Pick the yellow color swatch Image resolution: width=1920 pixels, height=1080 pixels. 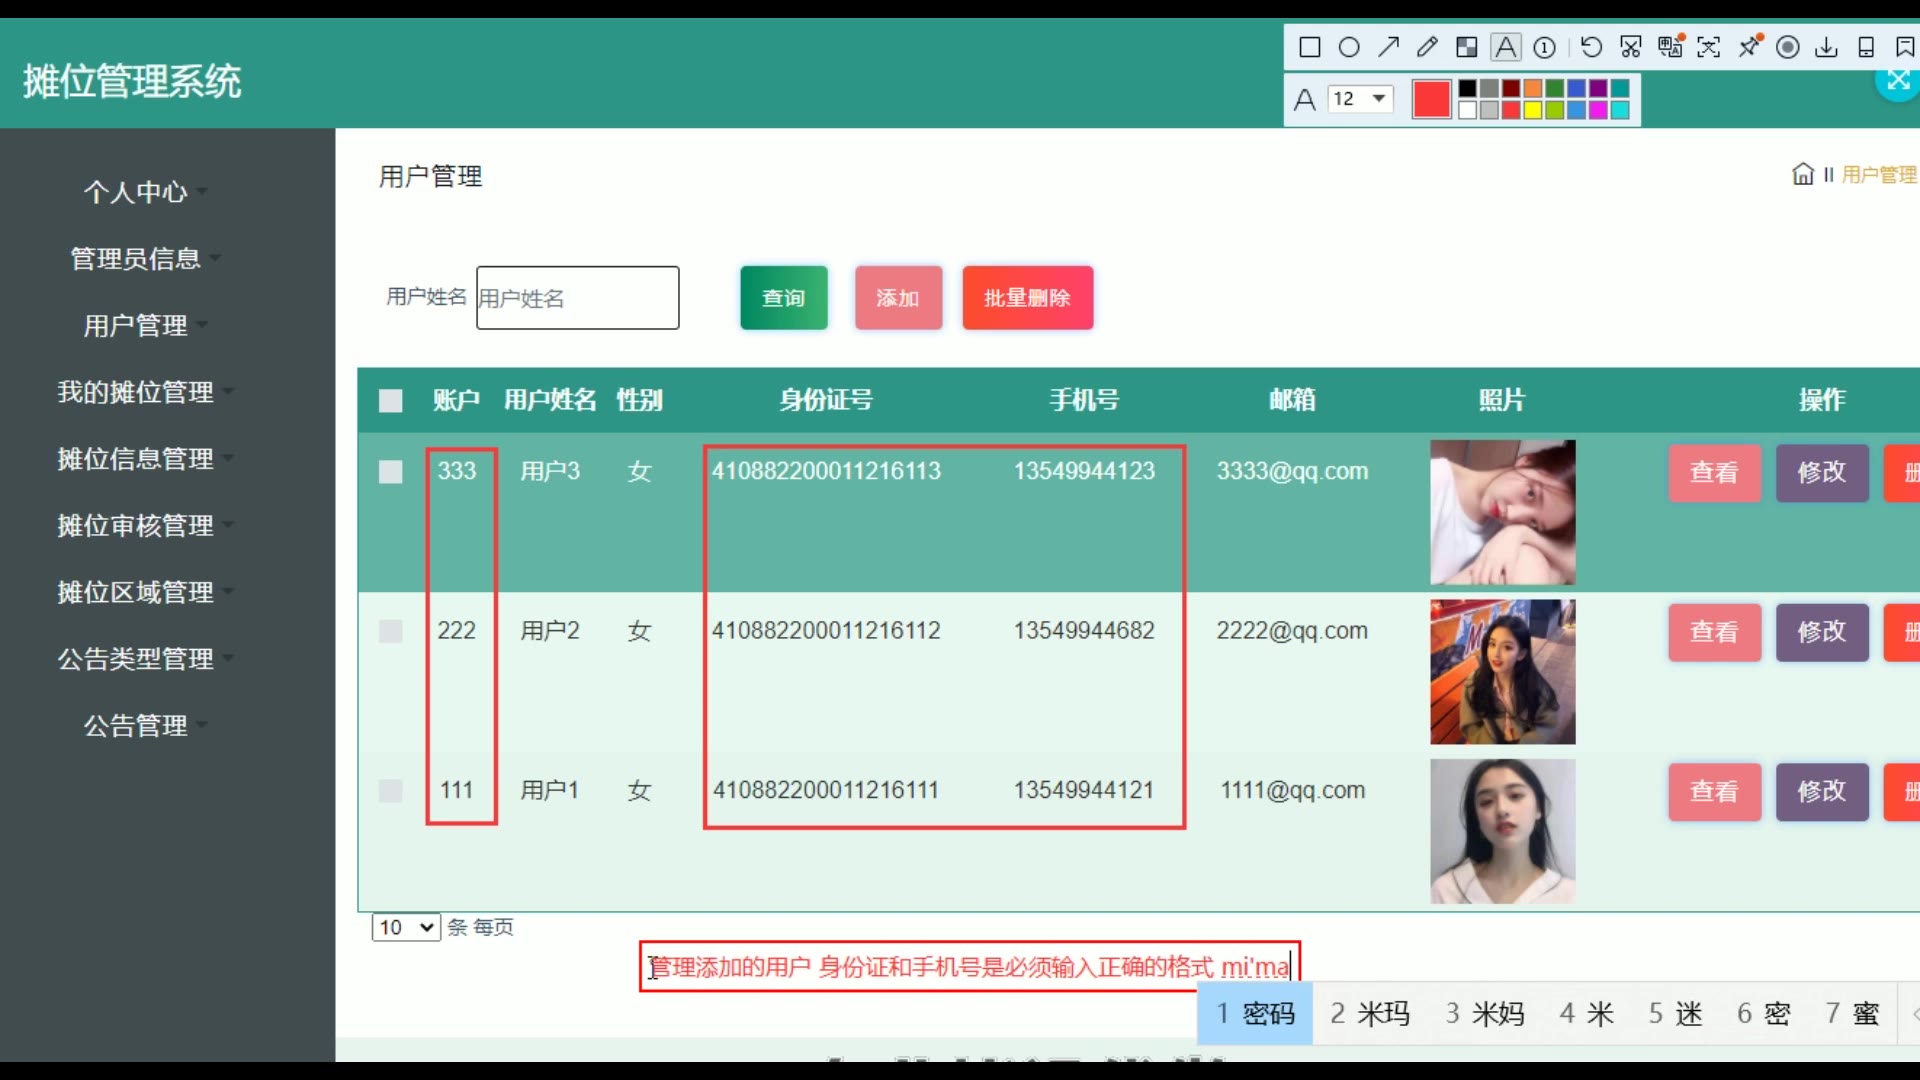coord(1532,110)
